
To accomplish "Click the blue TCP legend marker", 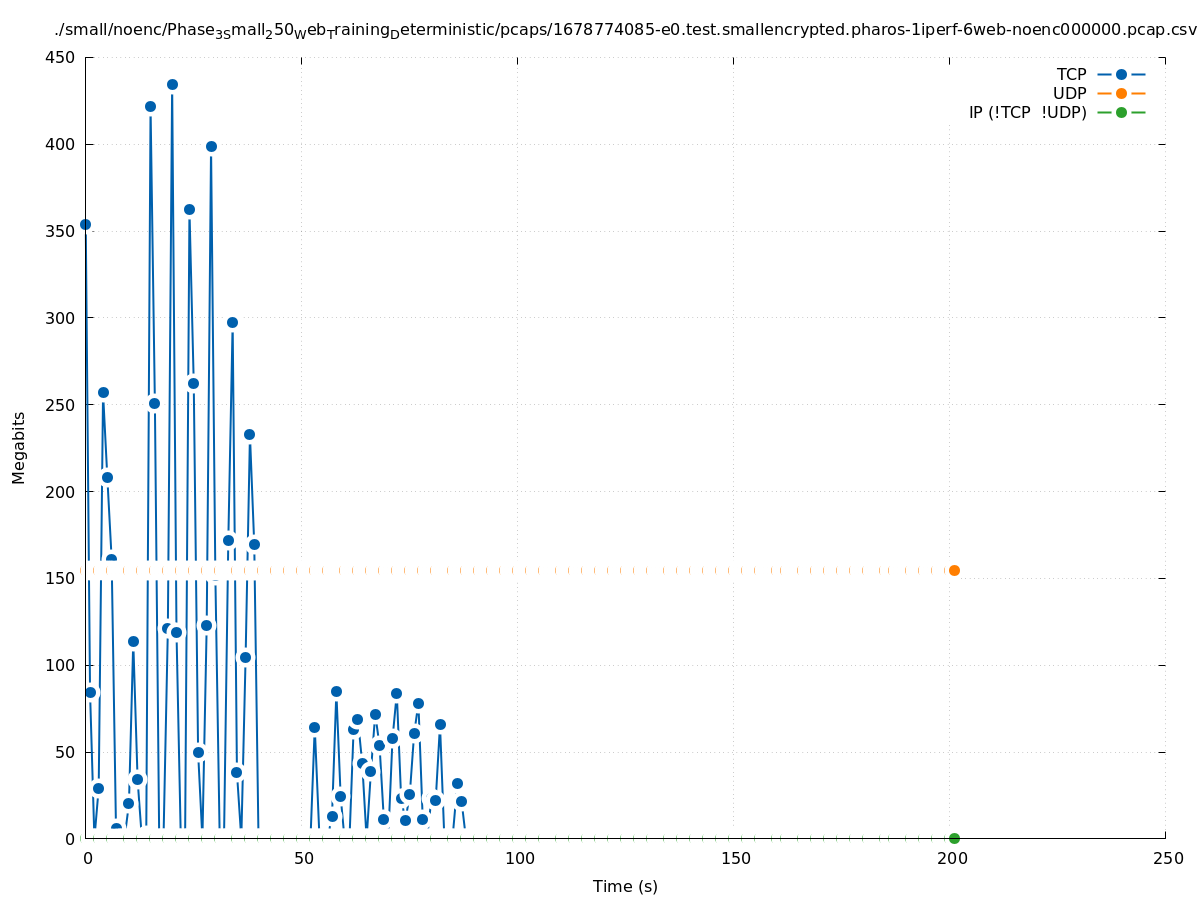I will (x=1121, y=75).
